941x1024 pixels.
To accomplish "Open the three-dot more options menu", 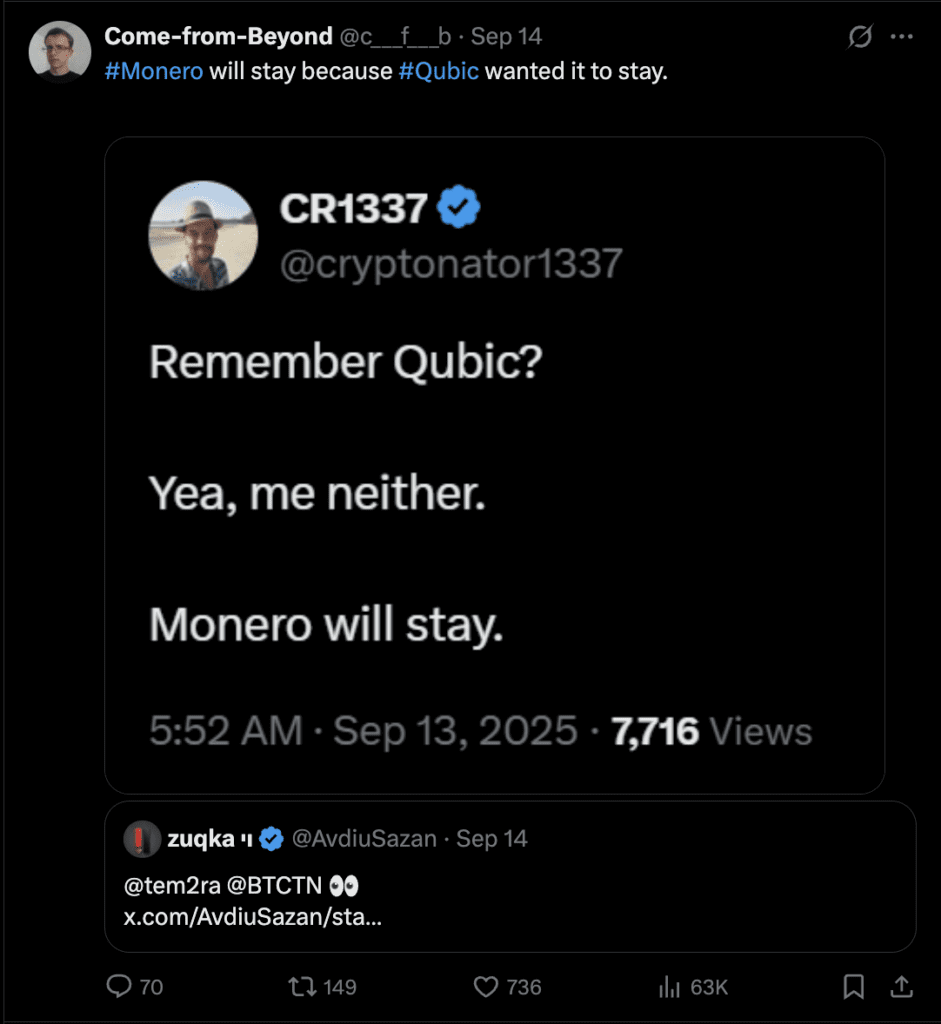I will [x=901, y=37].
